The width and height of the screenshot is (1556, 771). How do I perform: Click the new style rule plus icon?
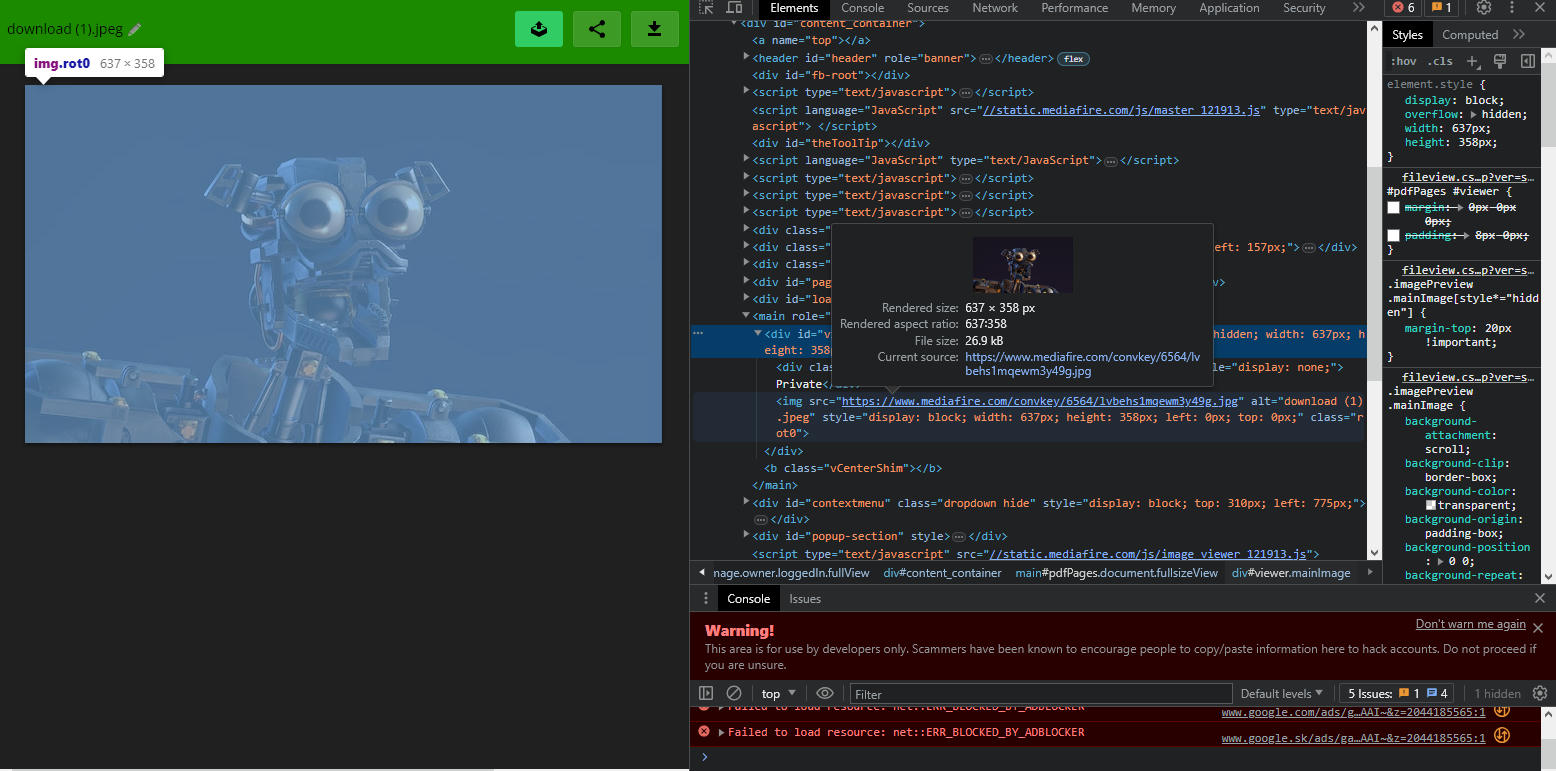tap(1473, 62)
